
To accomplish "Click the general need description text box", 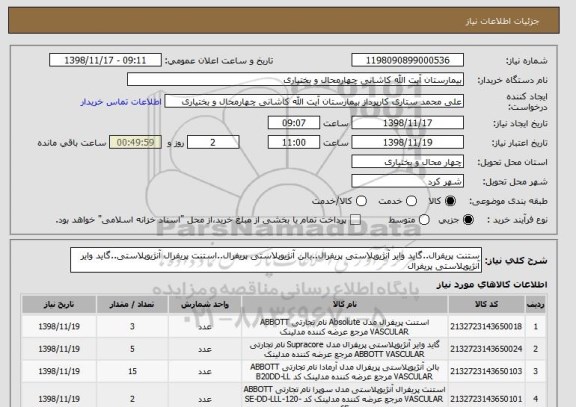I will pos(276,260).
